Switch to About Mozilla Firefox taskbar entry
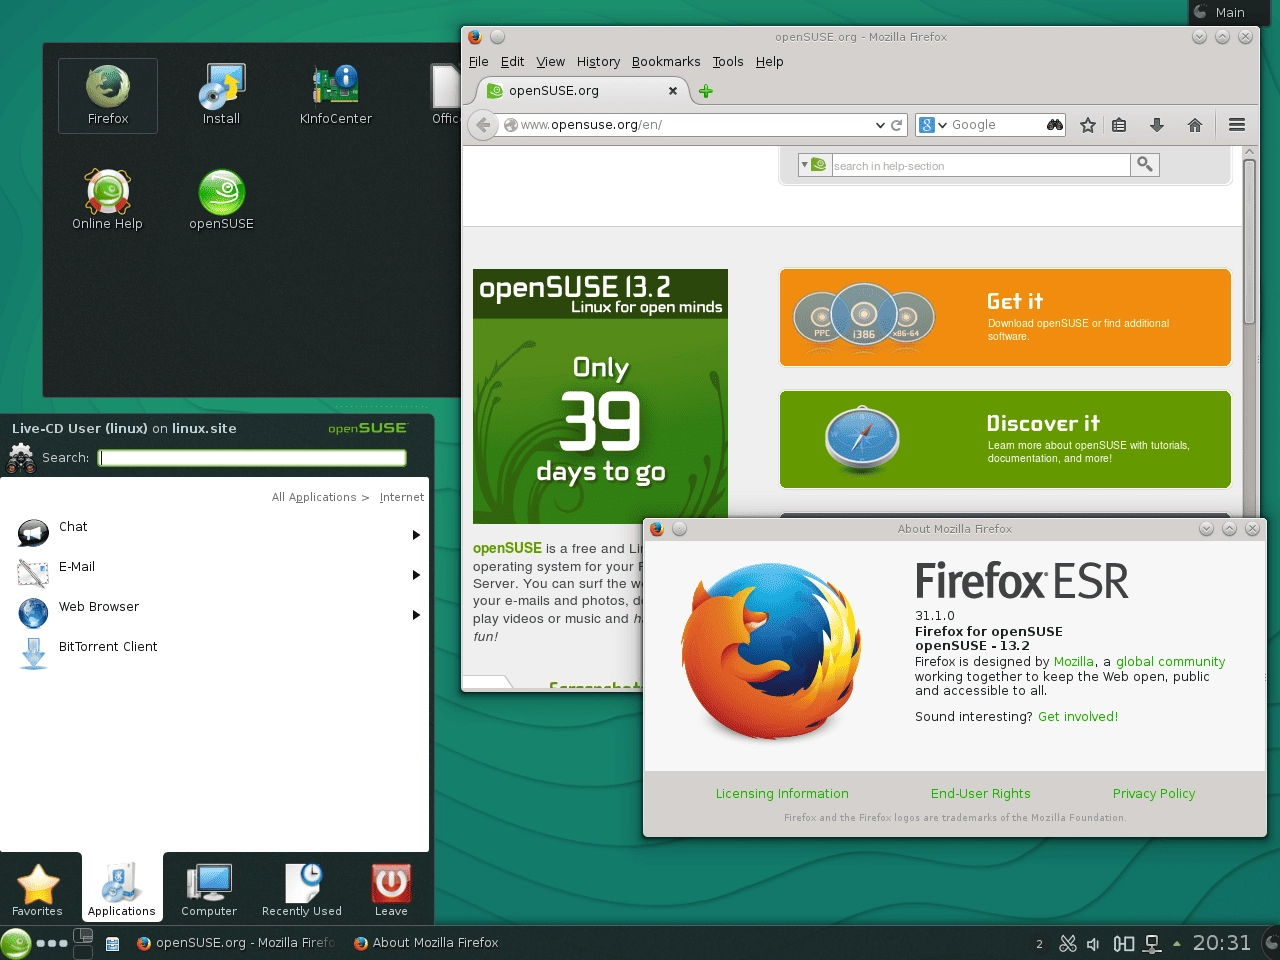This screenshot has width=1280, height=960. [x=427, y=943]
